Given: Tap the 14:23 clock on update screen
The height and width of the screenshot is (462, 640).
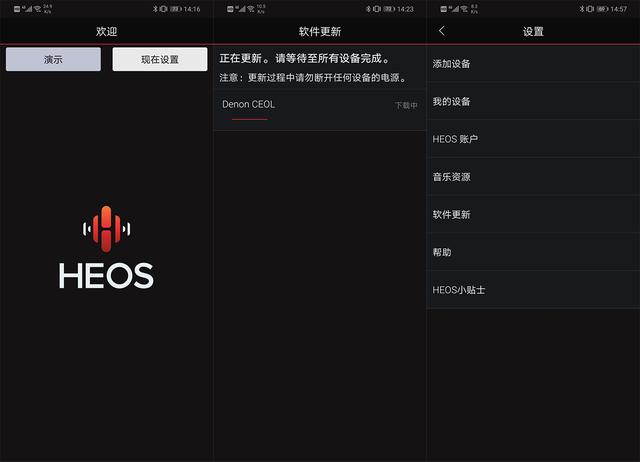Looking at the screenshot, I should pos(405,9).
